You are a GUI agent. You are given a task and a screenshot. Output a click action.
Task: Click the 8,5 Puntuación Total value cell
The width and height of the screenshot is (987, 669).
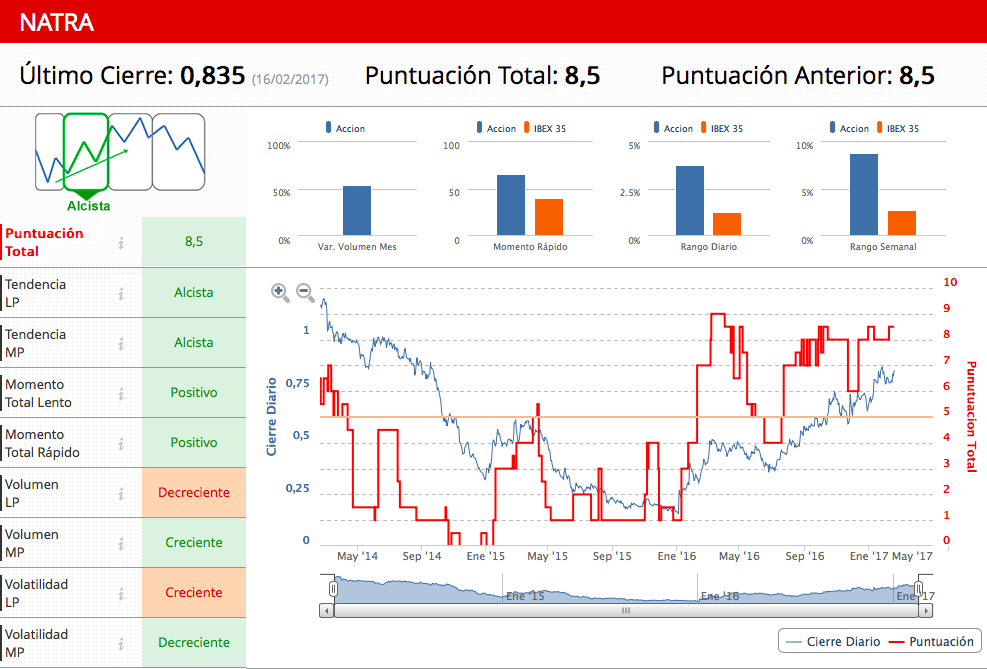[x=194, y=242]
